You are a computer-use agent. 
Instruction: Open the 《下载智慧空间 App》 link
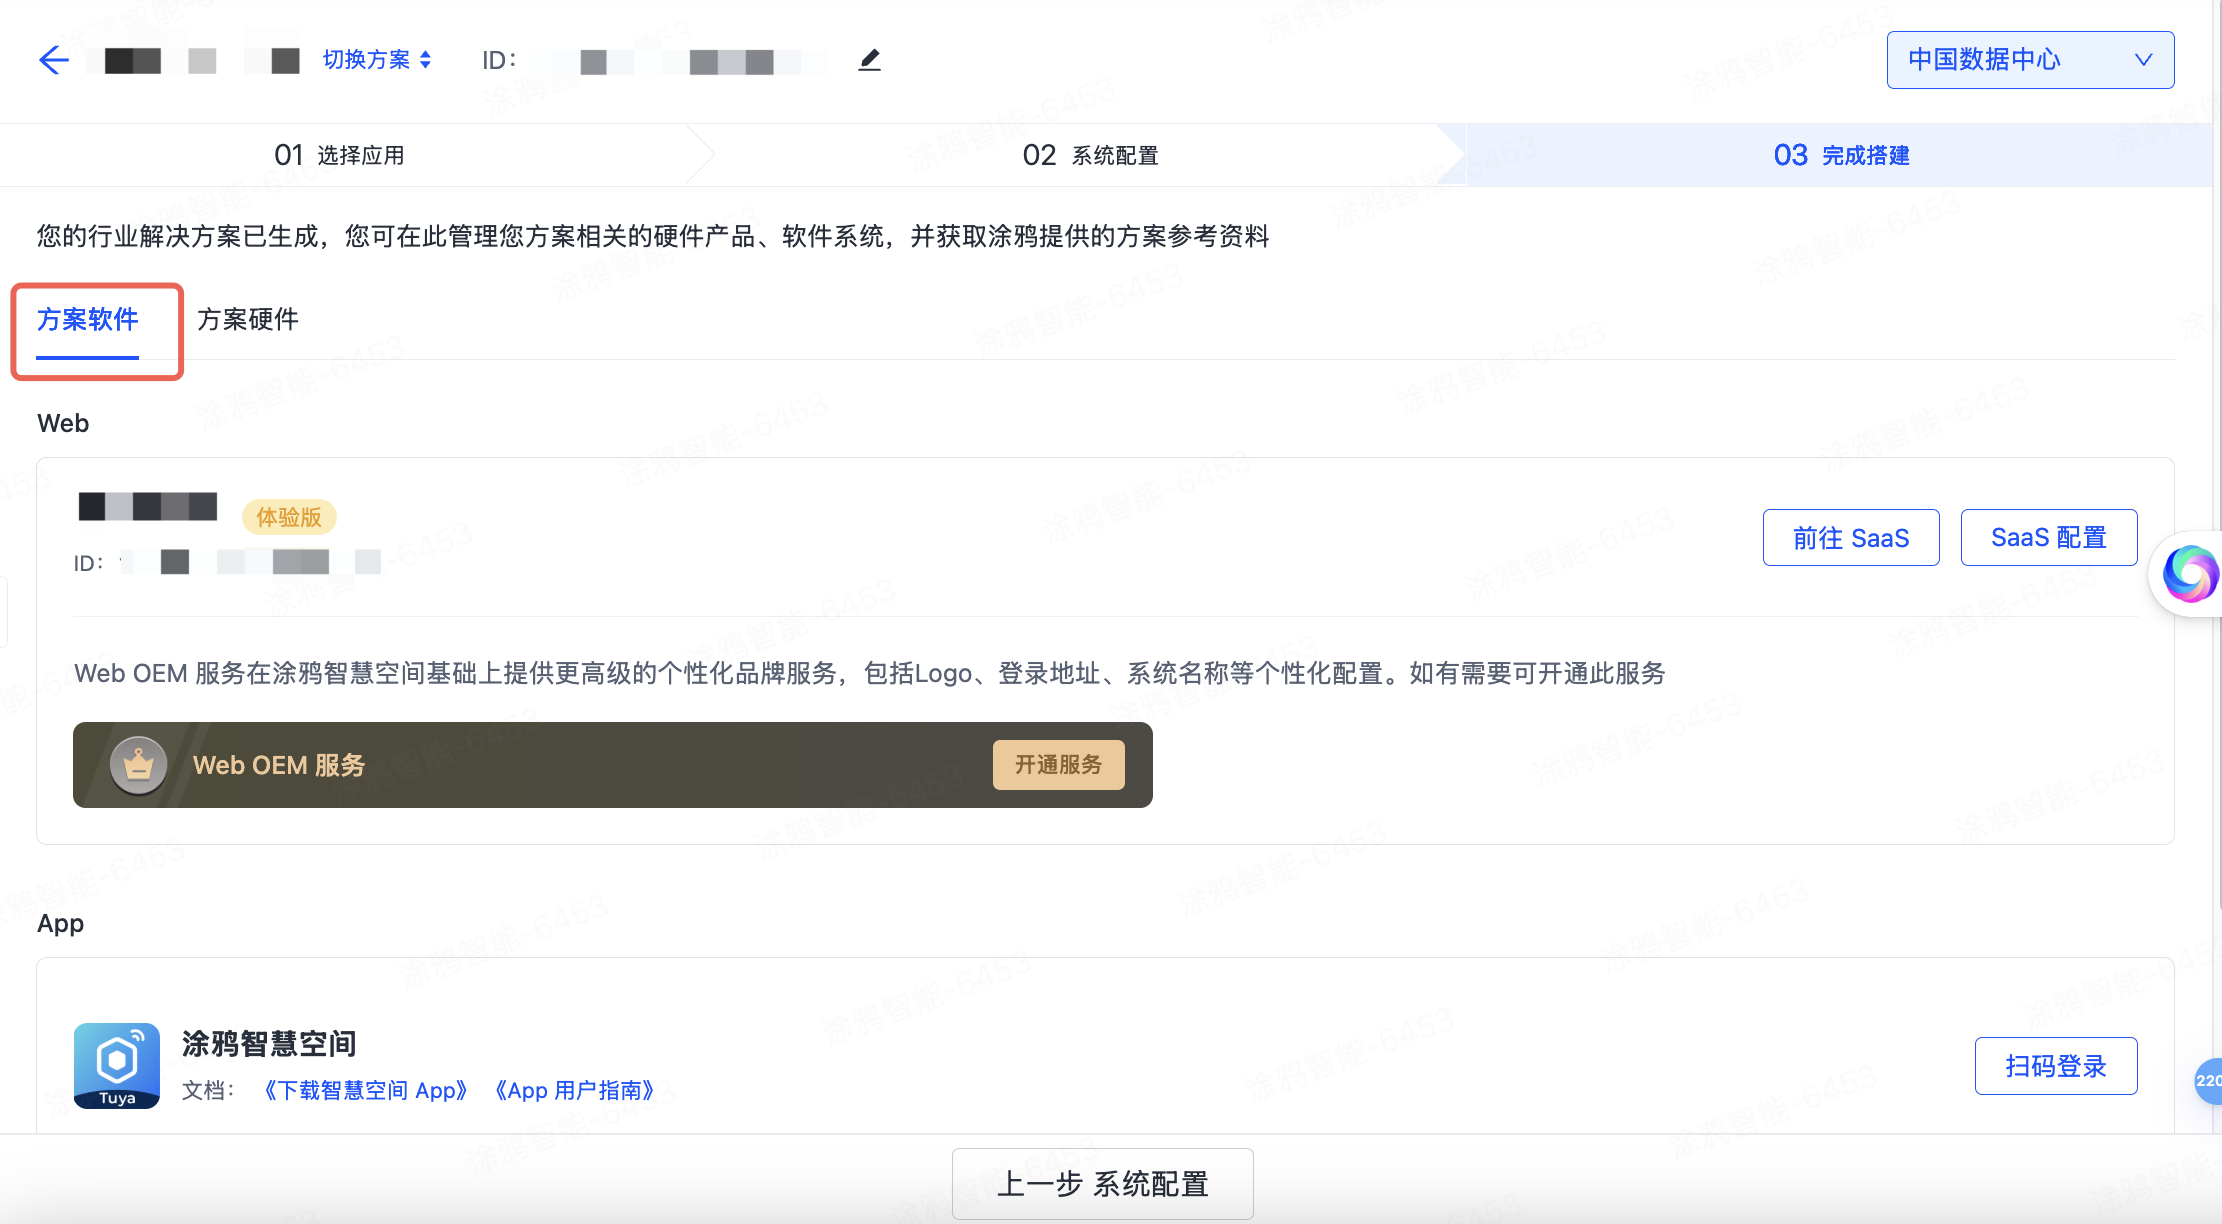pyautogui.click(x=367, y=1090)
